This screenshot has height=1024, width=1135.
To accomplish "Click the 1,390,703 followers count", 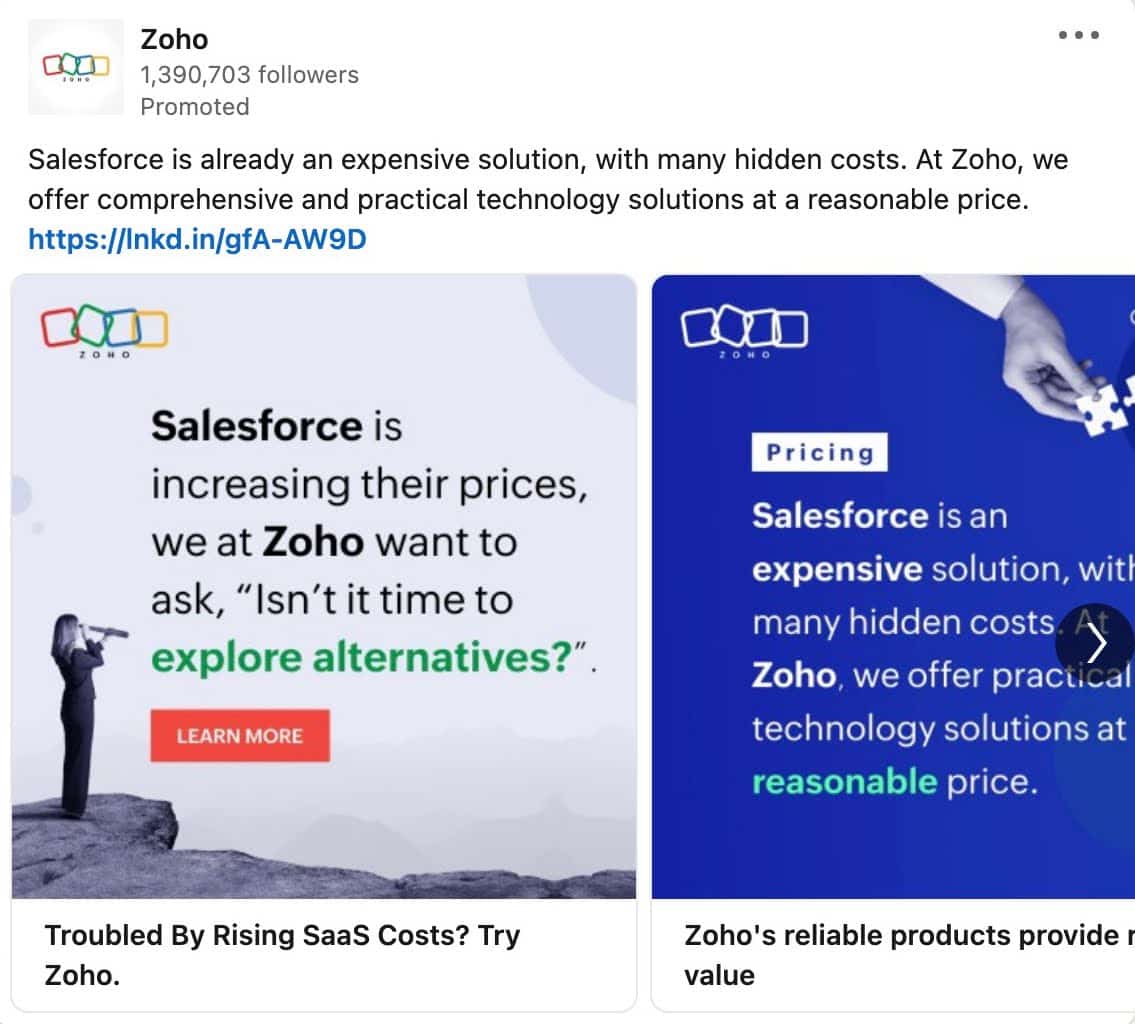I will coord(249,74).
